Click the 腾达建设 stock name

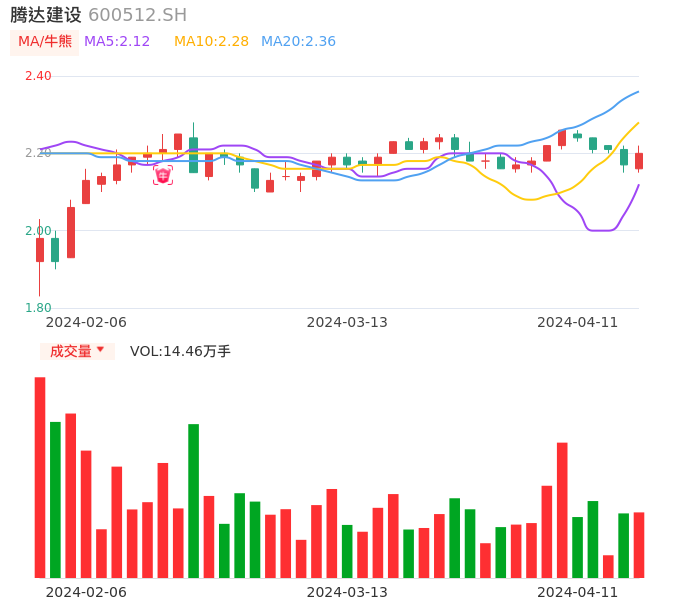click(x=46, y=15)
